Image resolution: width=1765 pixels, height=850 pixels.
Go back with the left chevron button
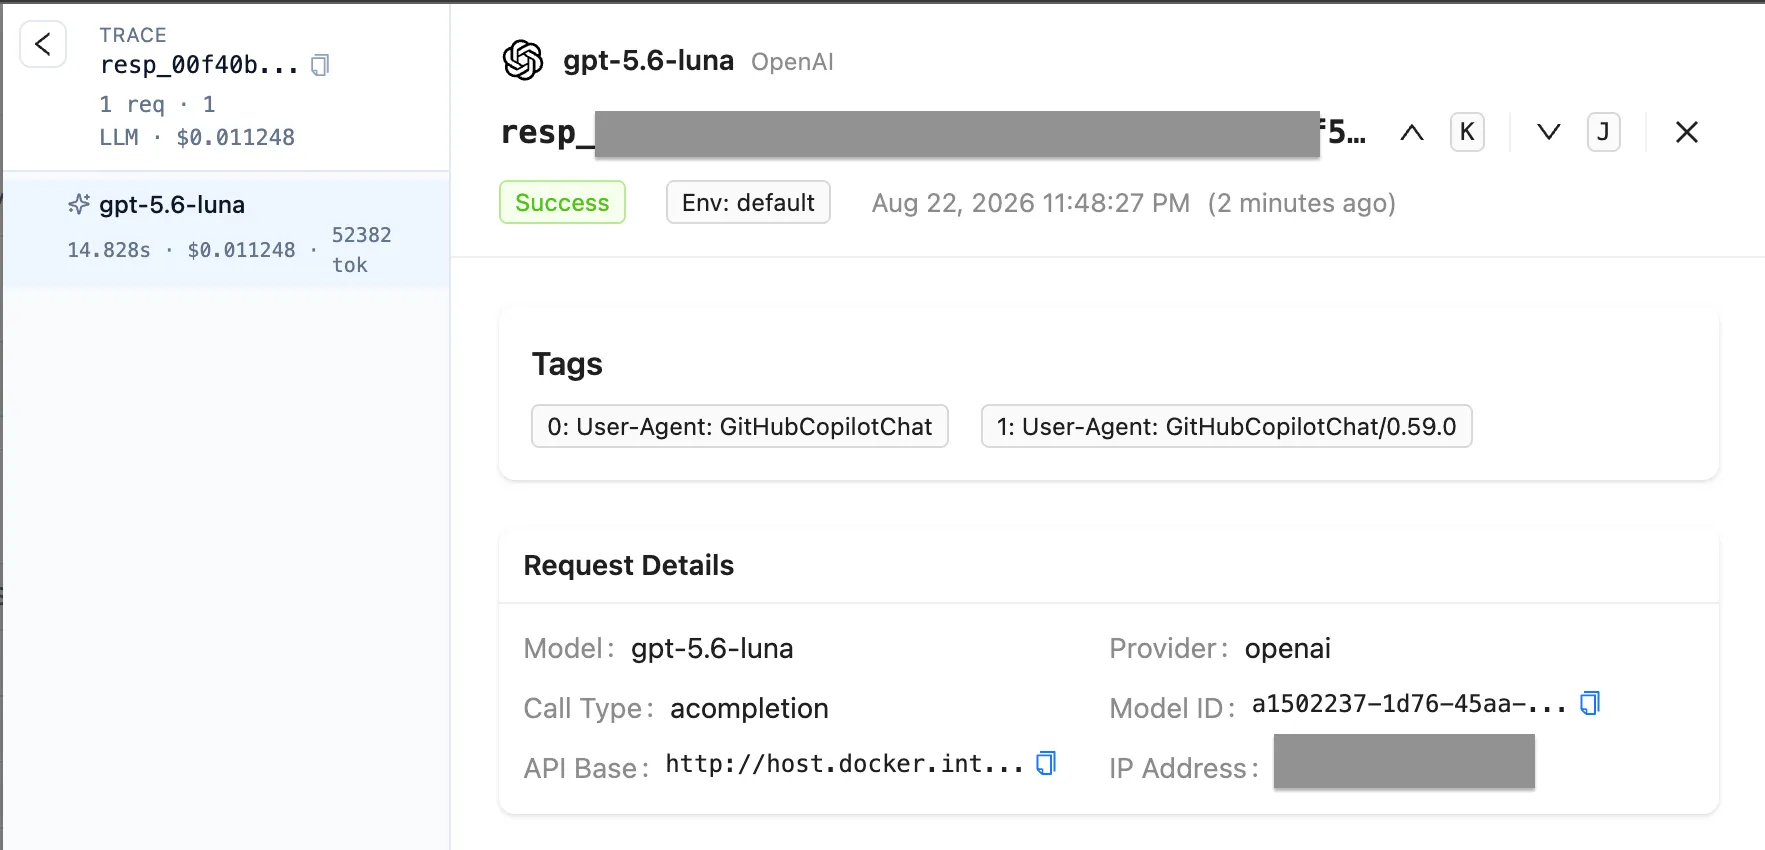coord(43,44)
